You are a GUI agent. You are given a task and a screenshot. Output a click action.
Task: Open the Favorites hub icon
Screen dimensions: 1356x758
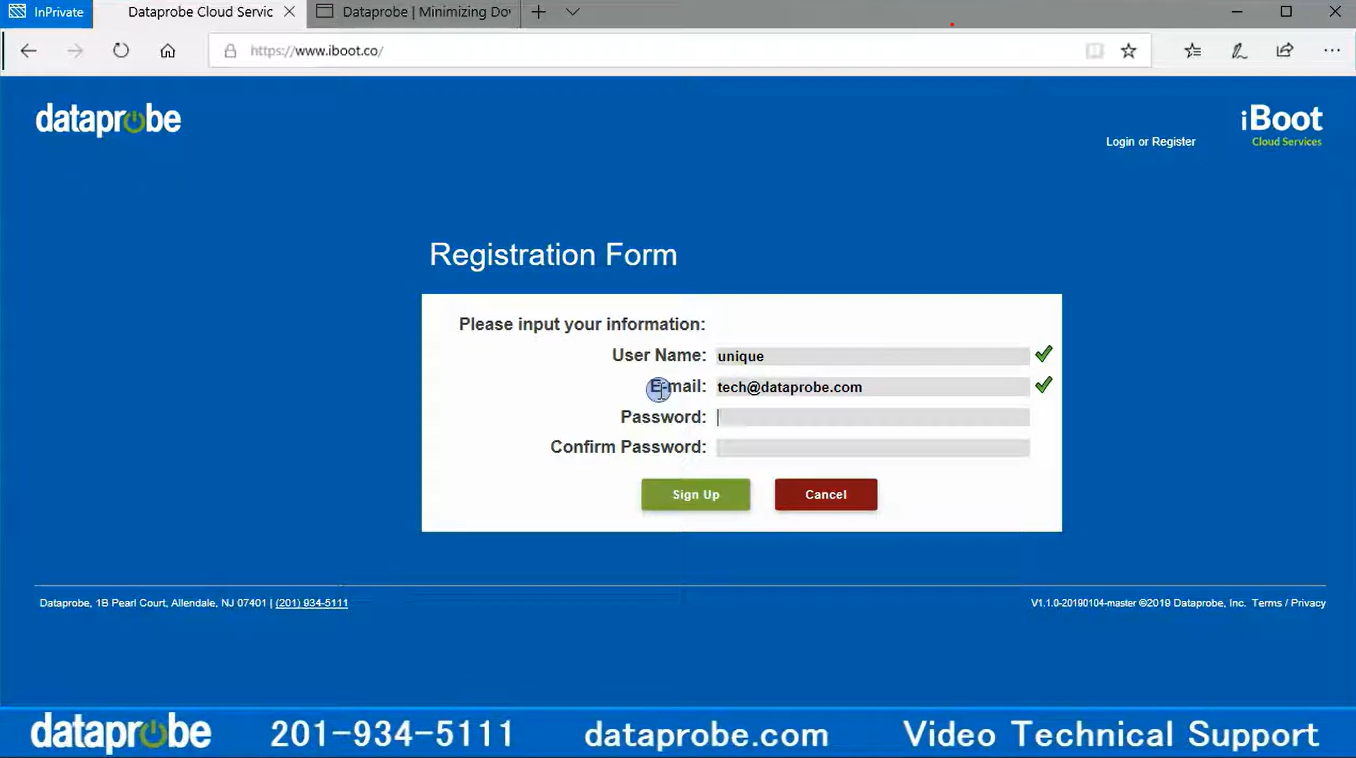(1192, 51)
